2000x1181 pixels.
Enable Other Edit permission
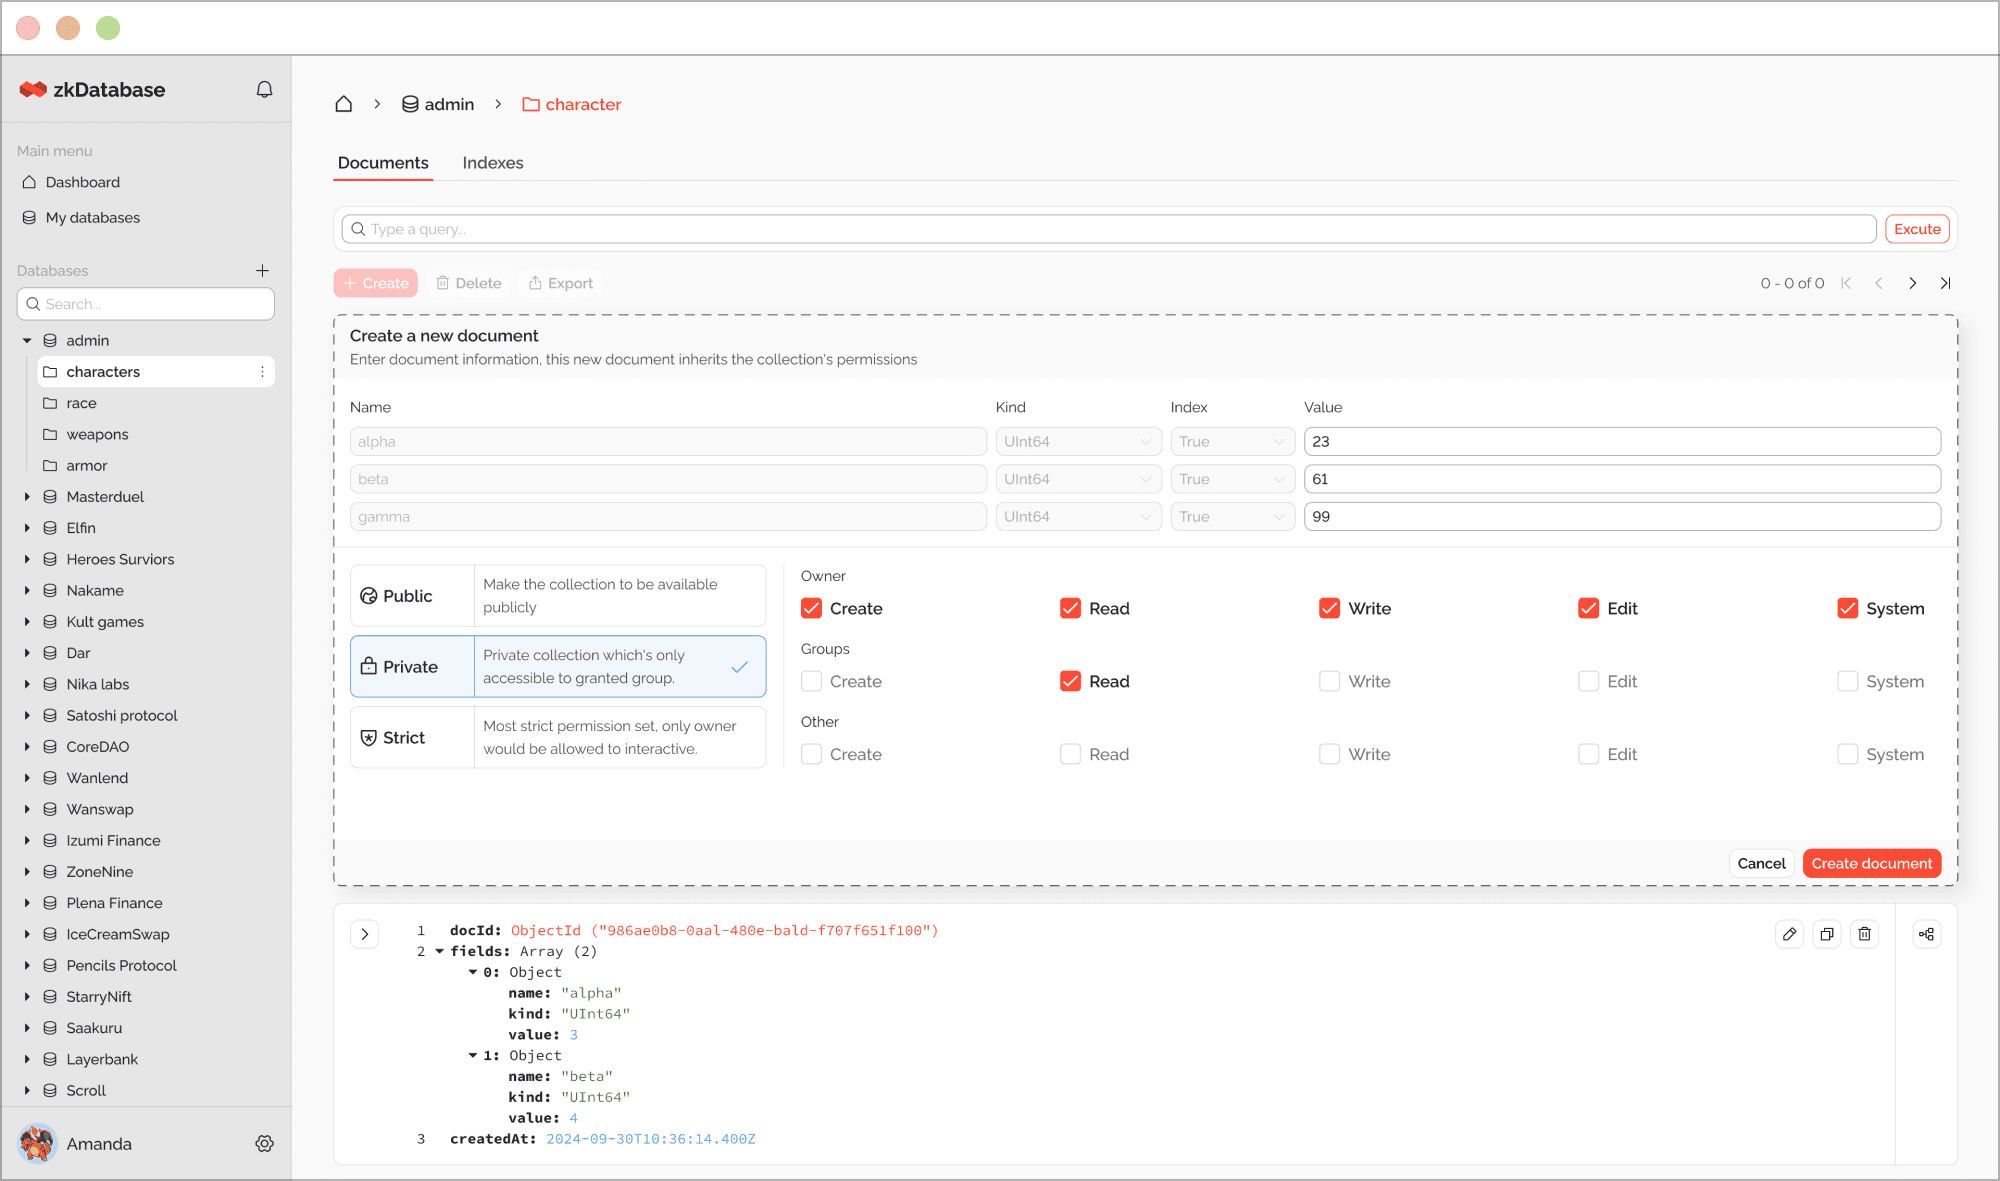[1588, 754]
